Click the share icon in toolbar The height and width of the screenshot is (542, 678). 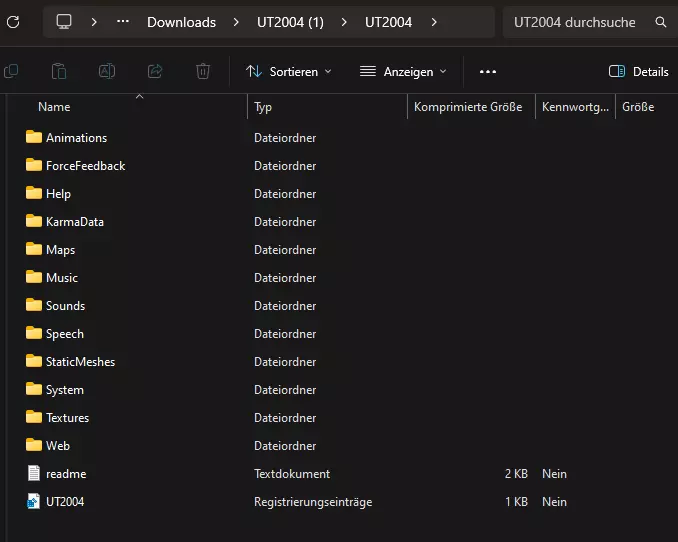(155, 71)
